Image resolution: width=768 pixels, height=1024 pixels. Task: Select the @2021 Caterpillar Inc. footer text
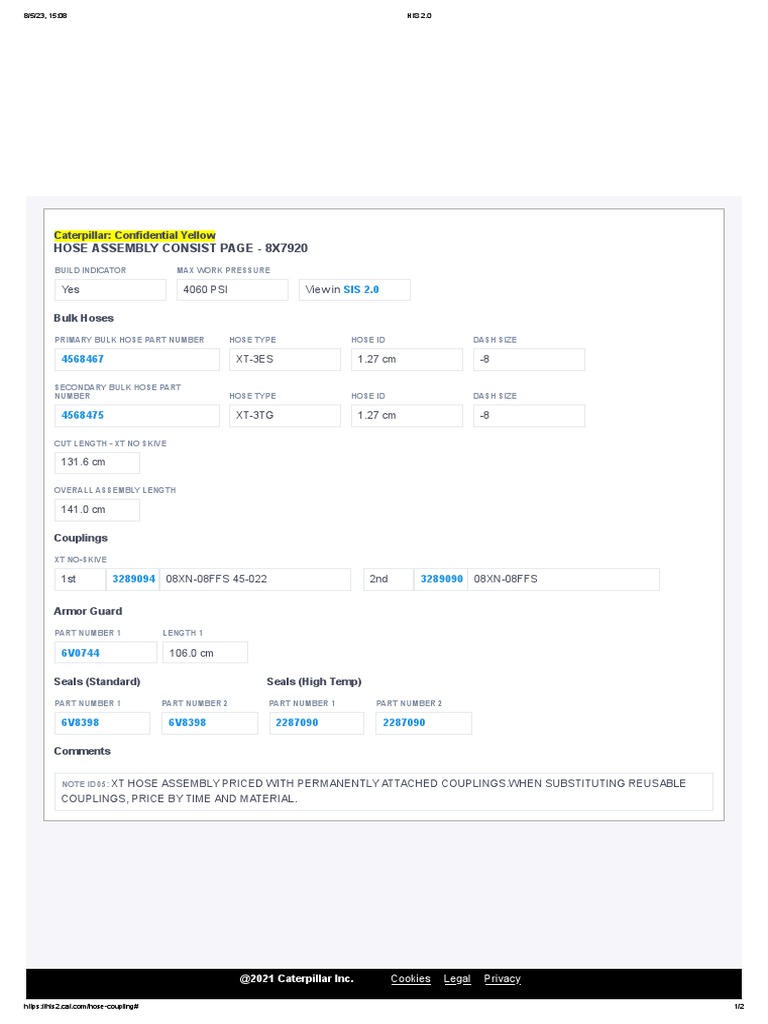296,979
